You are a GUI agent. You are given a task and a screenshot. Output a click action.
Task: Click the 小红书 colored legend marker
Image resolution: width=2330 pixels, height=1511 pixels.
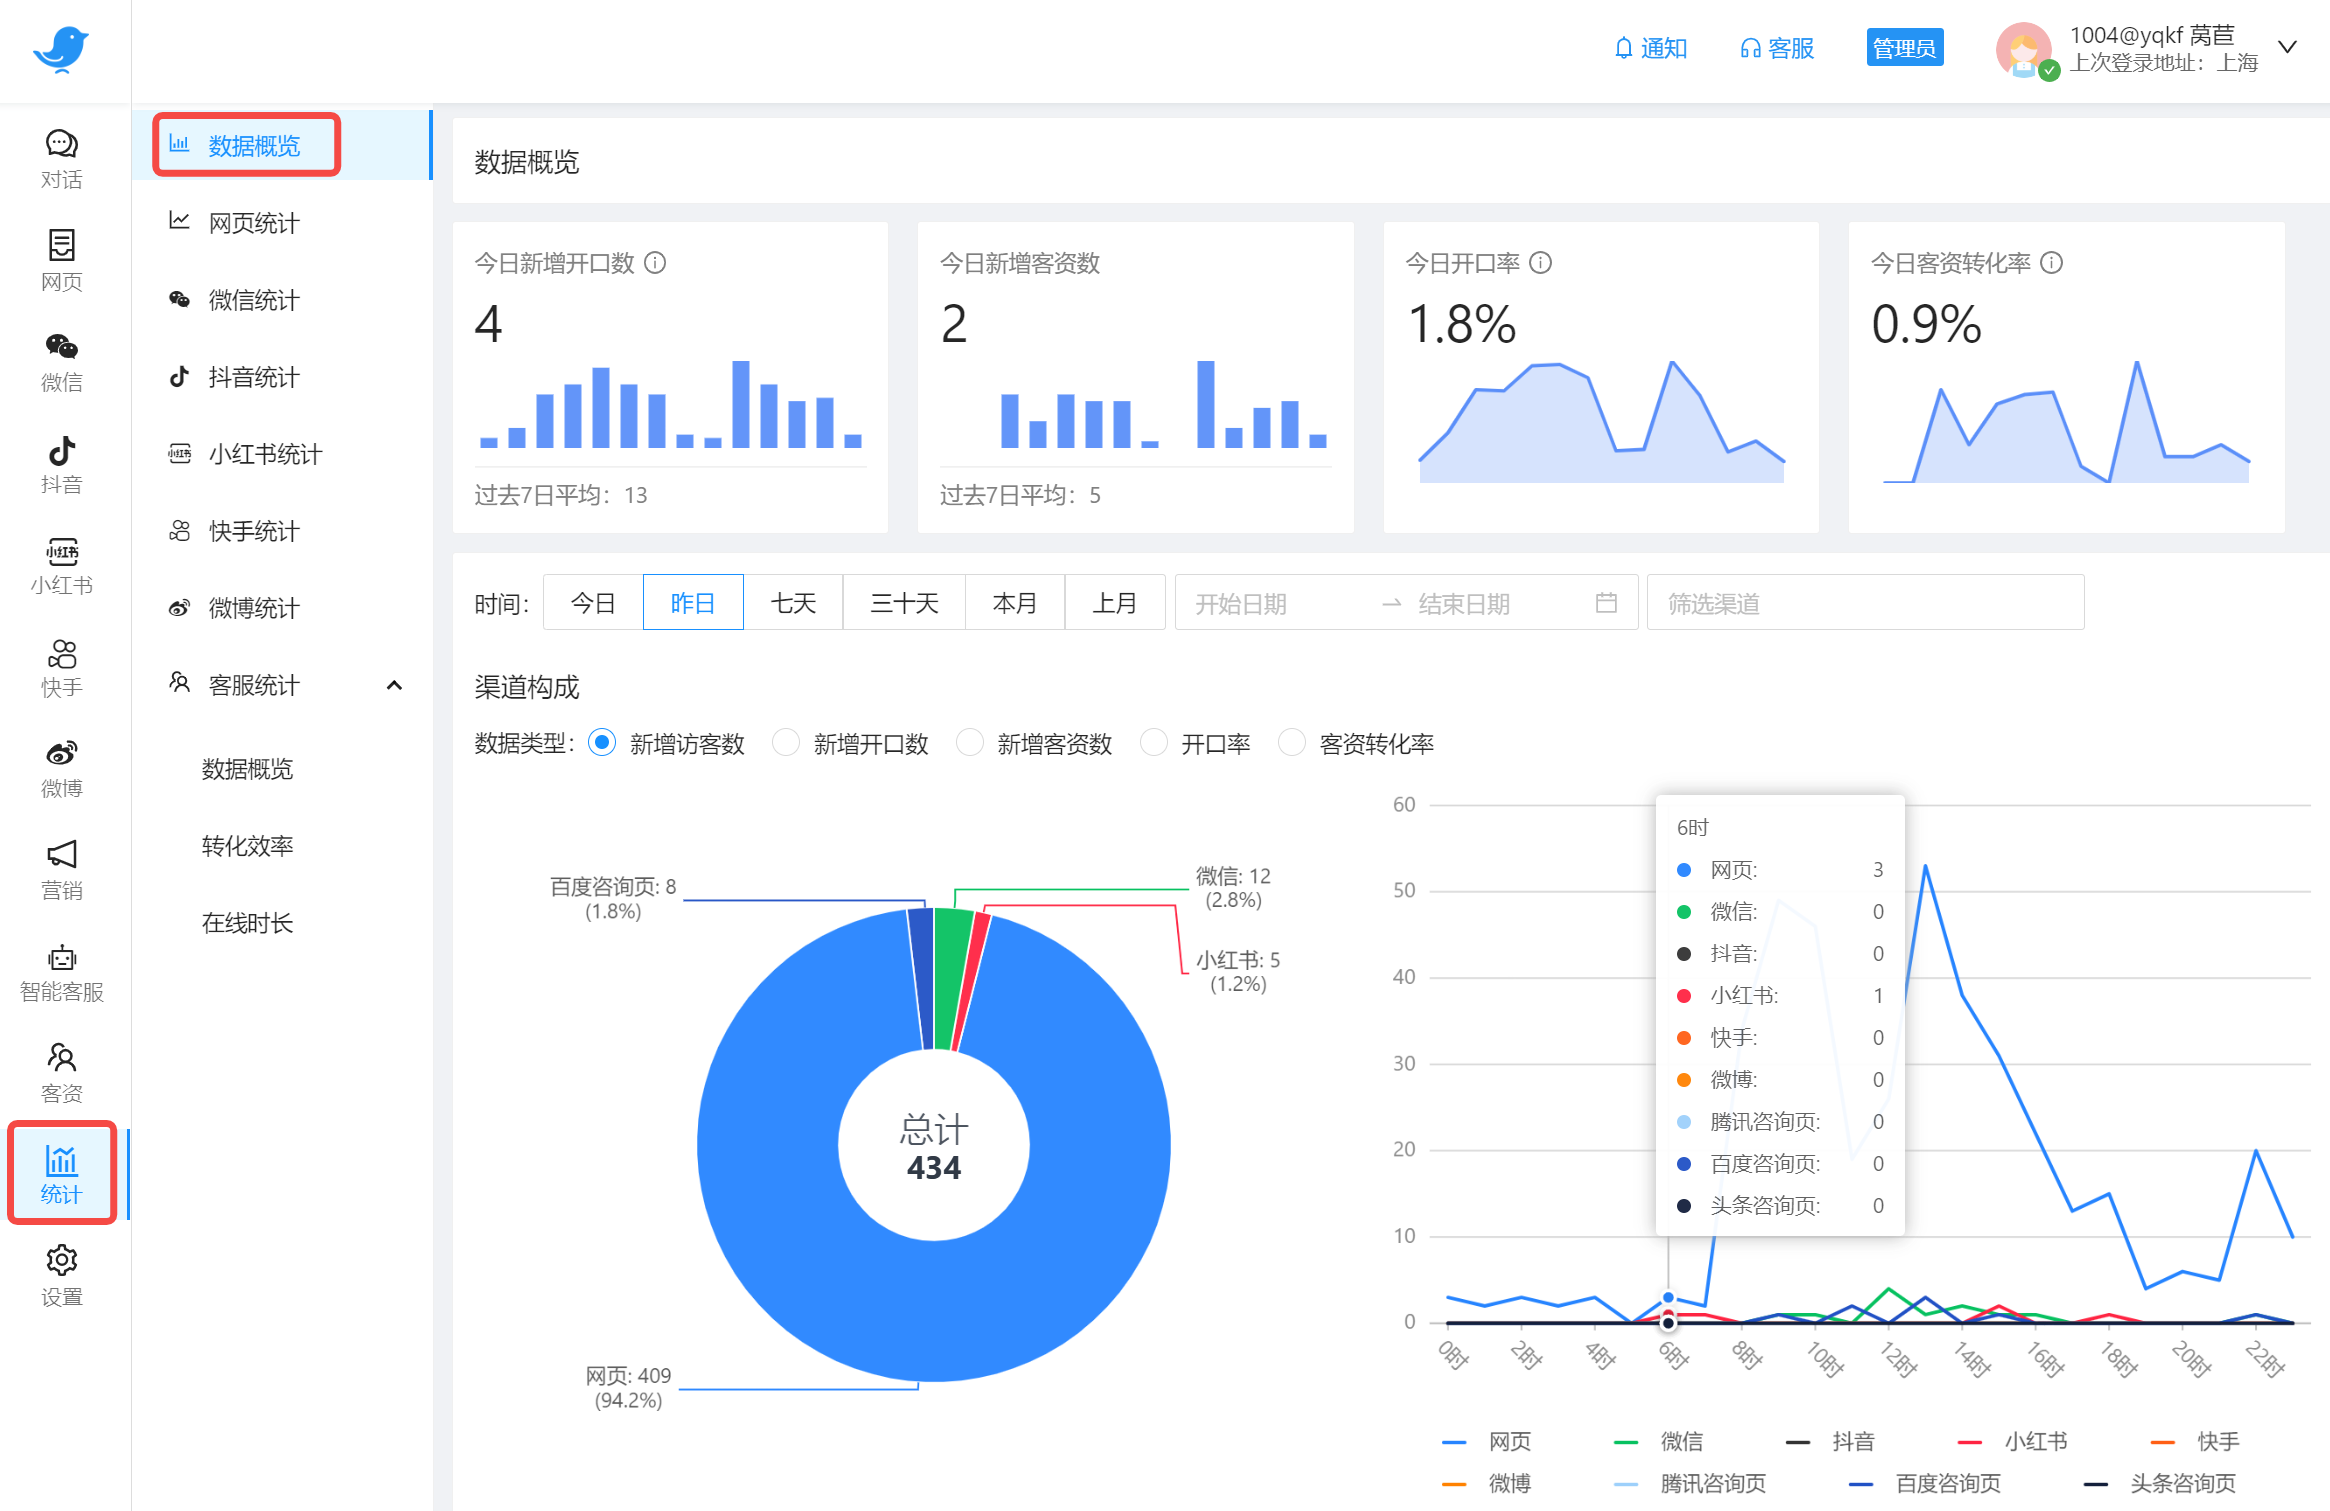coord(1970,1440)
